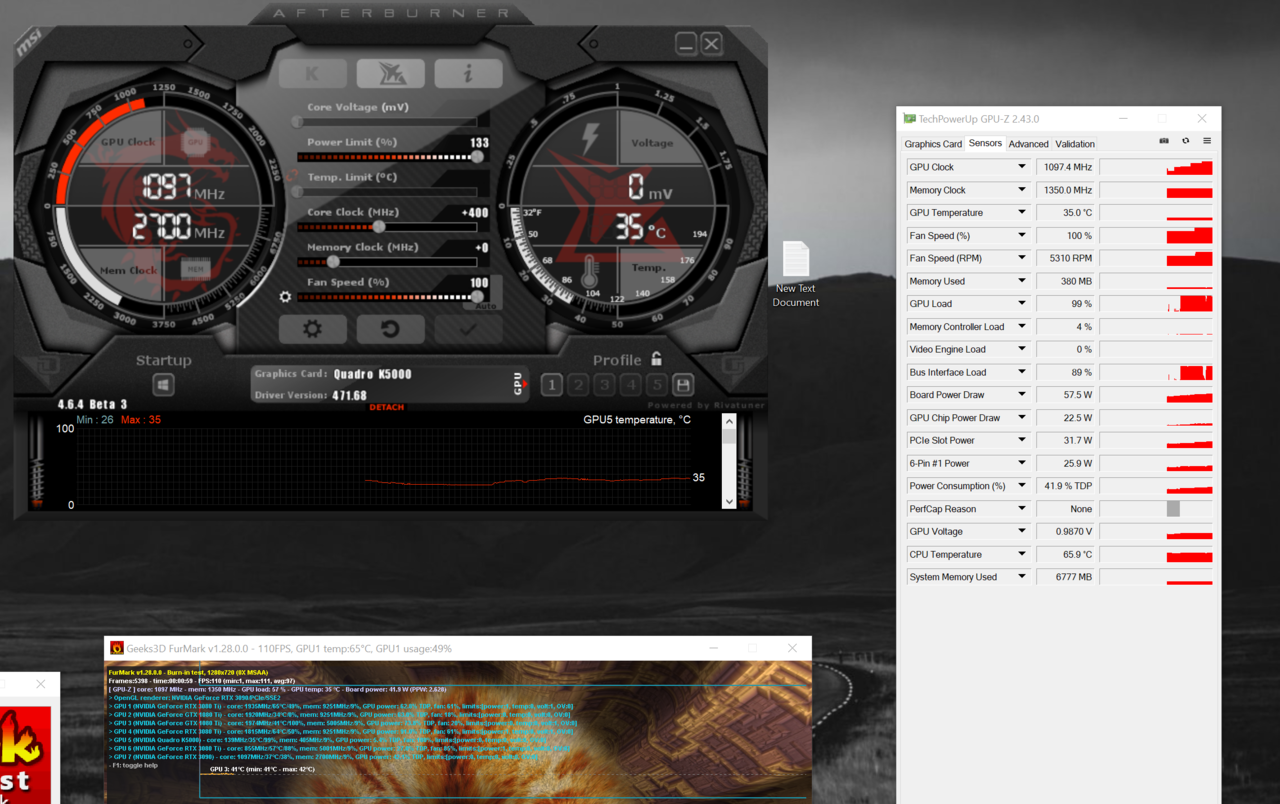1280x804 pixels.
Task: Toggle Apply at Windows Startup button
Action: 164,385
